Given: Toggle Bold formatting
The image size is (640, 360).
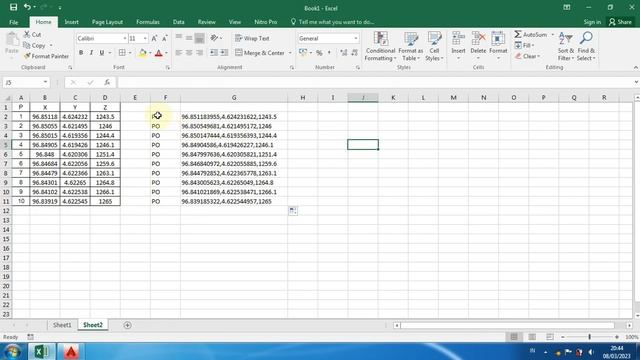Looking at the screenshot, I should tap(81, 53).
